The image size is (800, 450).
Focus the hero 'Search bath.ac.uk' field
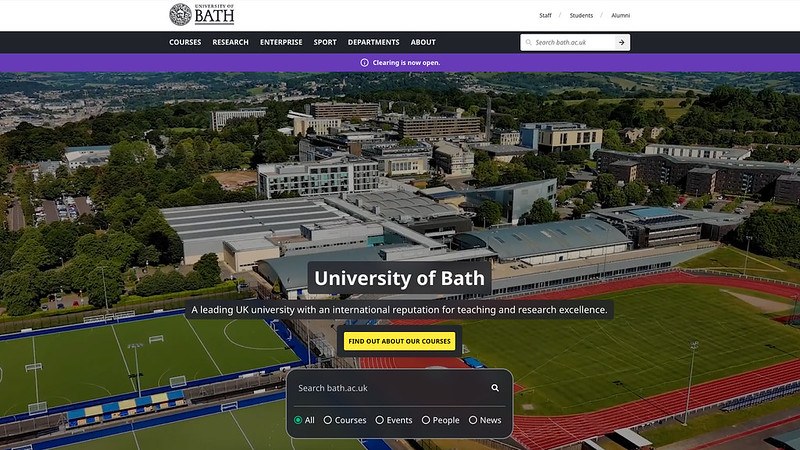[390, 388]
